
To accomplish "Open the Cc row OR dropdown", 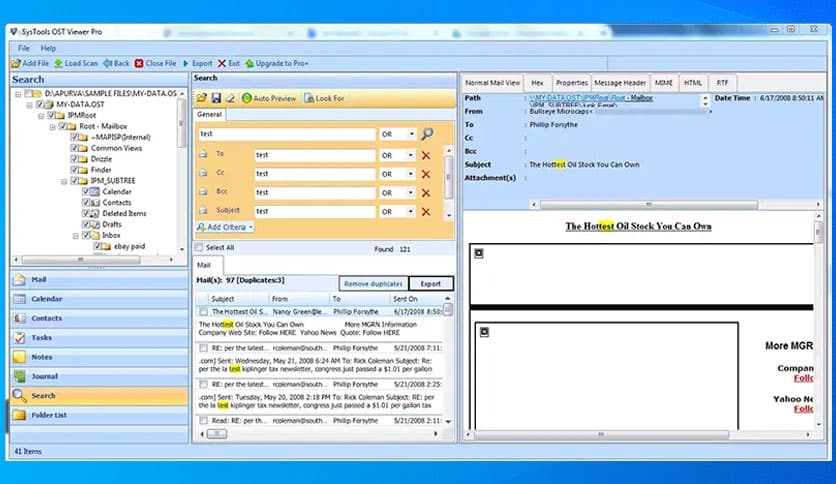I will 411,174.
